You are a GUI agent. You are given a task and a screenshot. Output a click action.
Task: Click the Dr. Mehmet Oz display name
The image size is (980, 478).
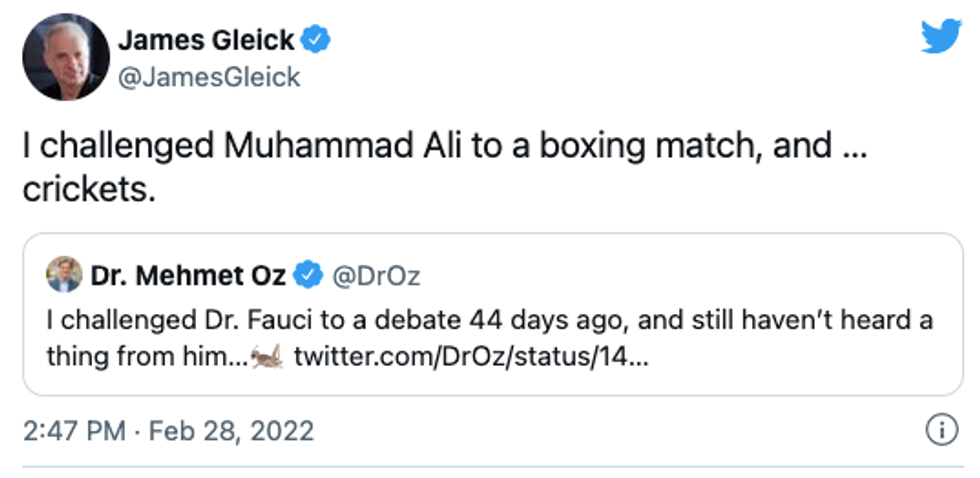(188, 275)
